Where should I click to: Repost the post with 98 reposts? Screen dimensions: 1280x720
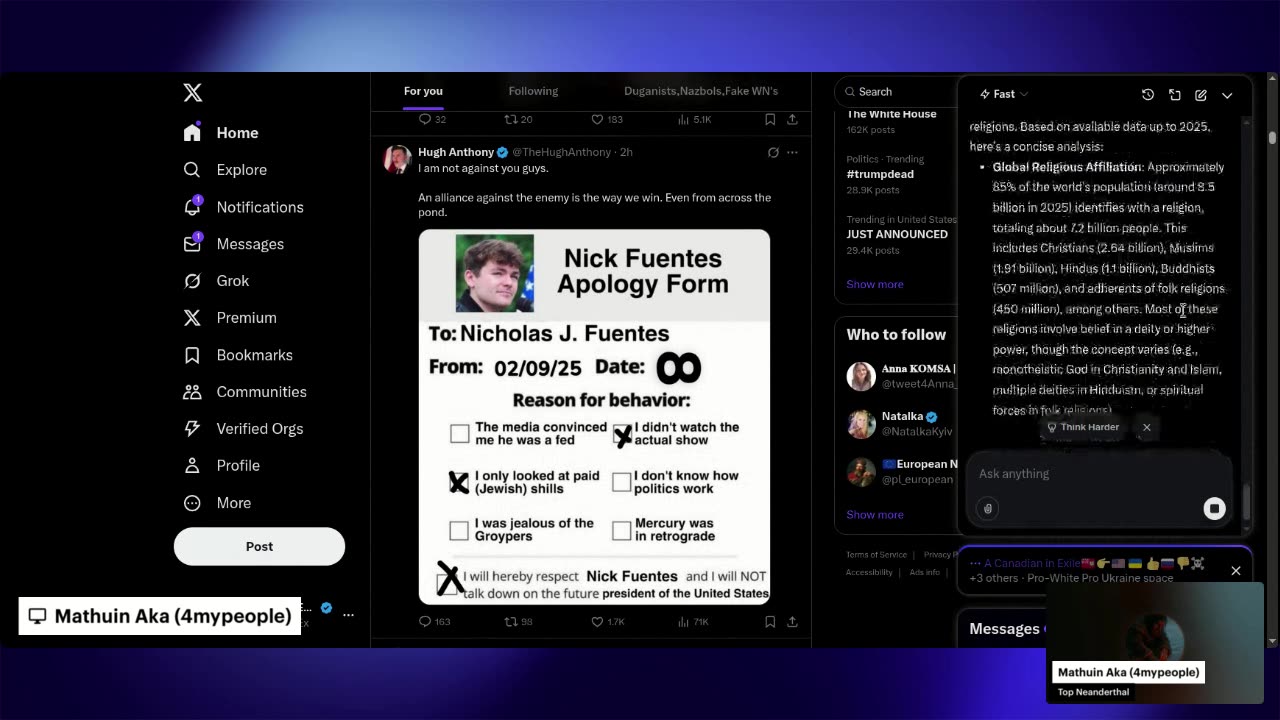point(518,622)
